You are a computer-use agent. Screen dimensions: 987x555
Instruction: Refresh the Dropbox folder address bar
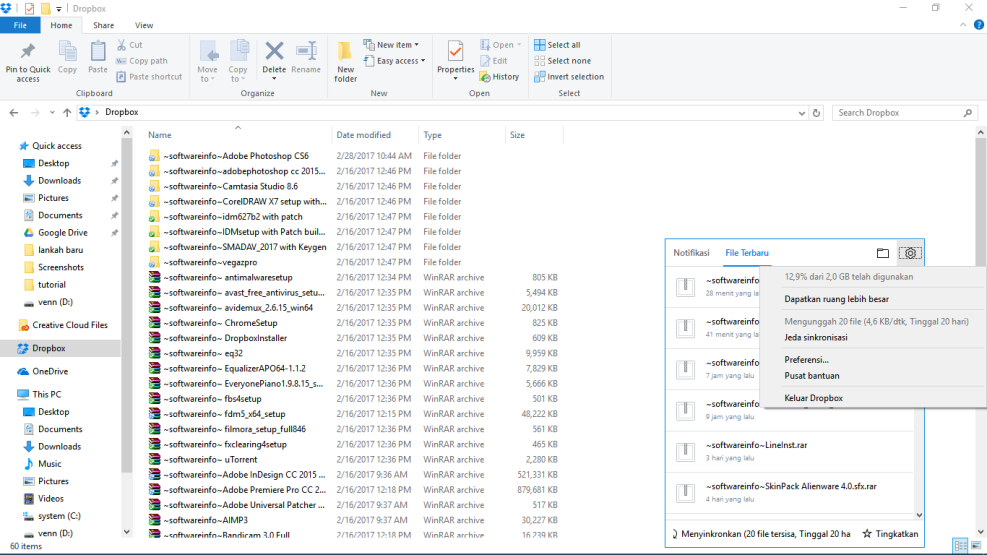(817, 113)
